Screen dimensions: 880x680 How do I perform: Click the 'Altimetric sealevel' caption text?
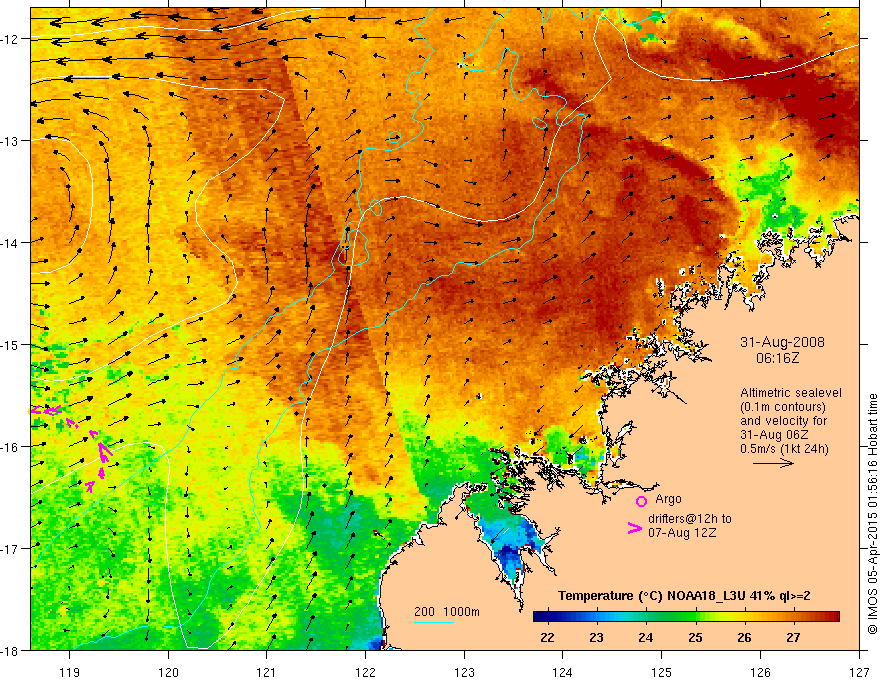coord(791,393)
